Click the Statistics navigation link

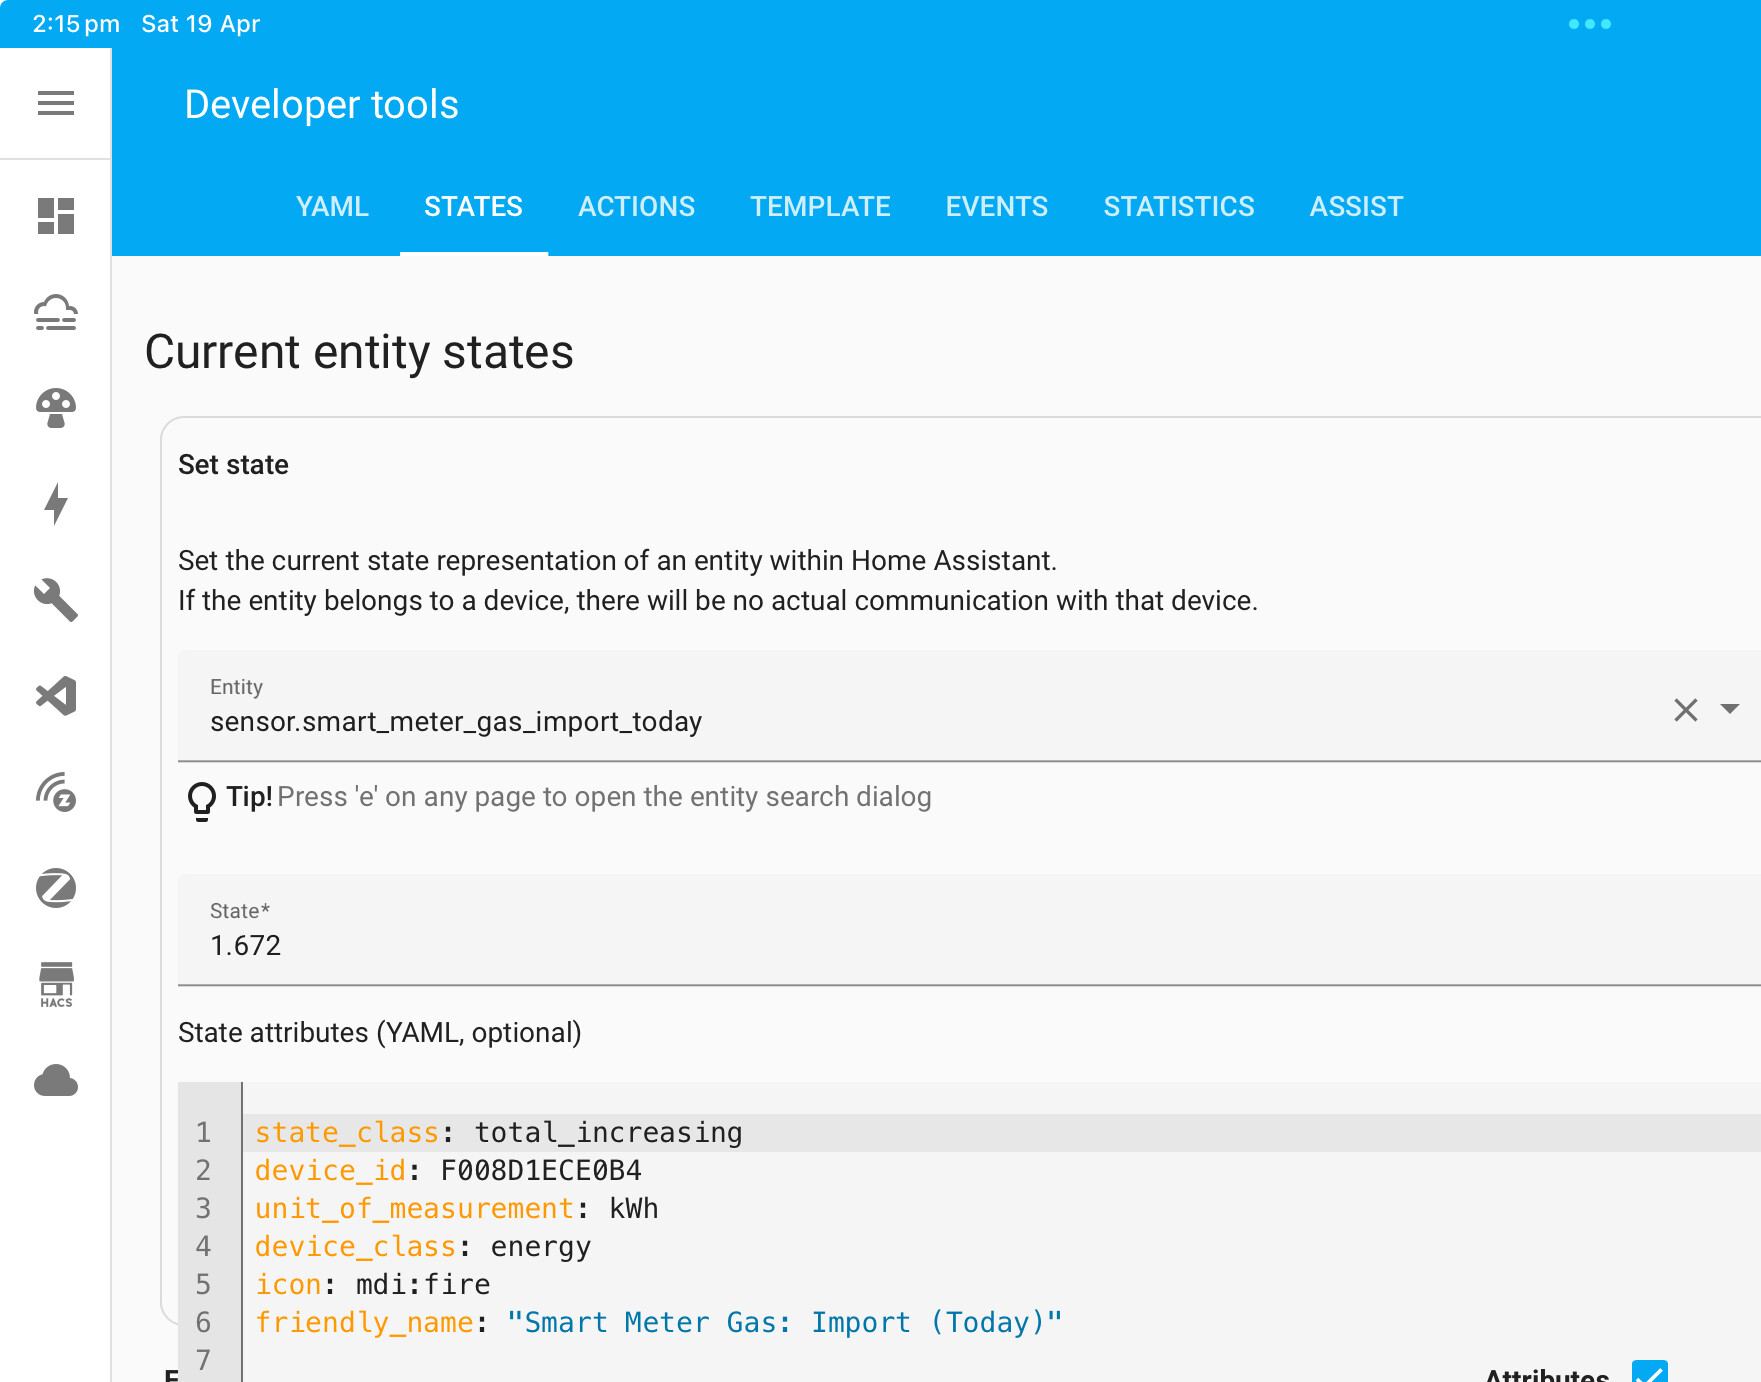coord(1179,206)
